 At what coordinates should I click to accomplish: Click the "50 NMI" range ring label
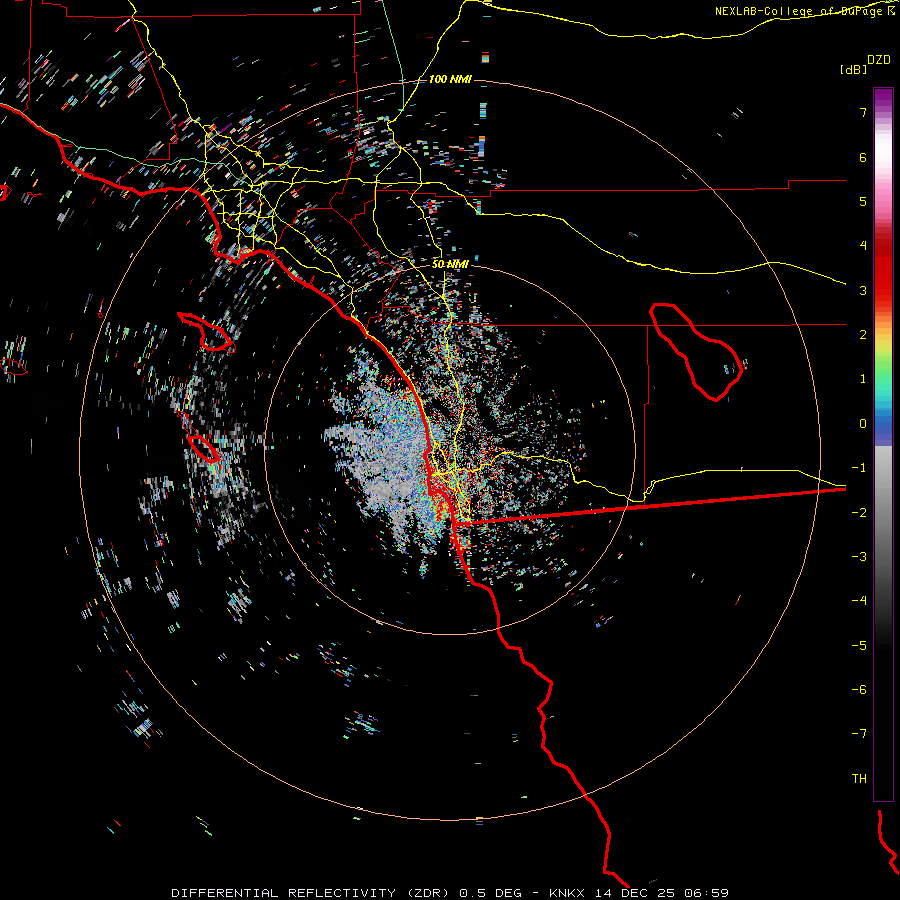(450, 264)
